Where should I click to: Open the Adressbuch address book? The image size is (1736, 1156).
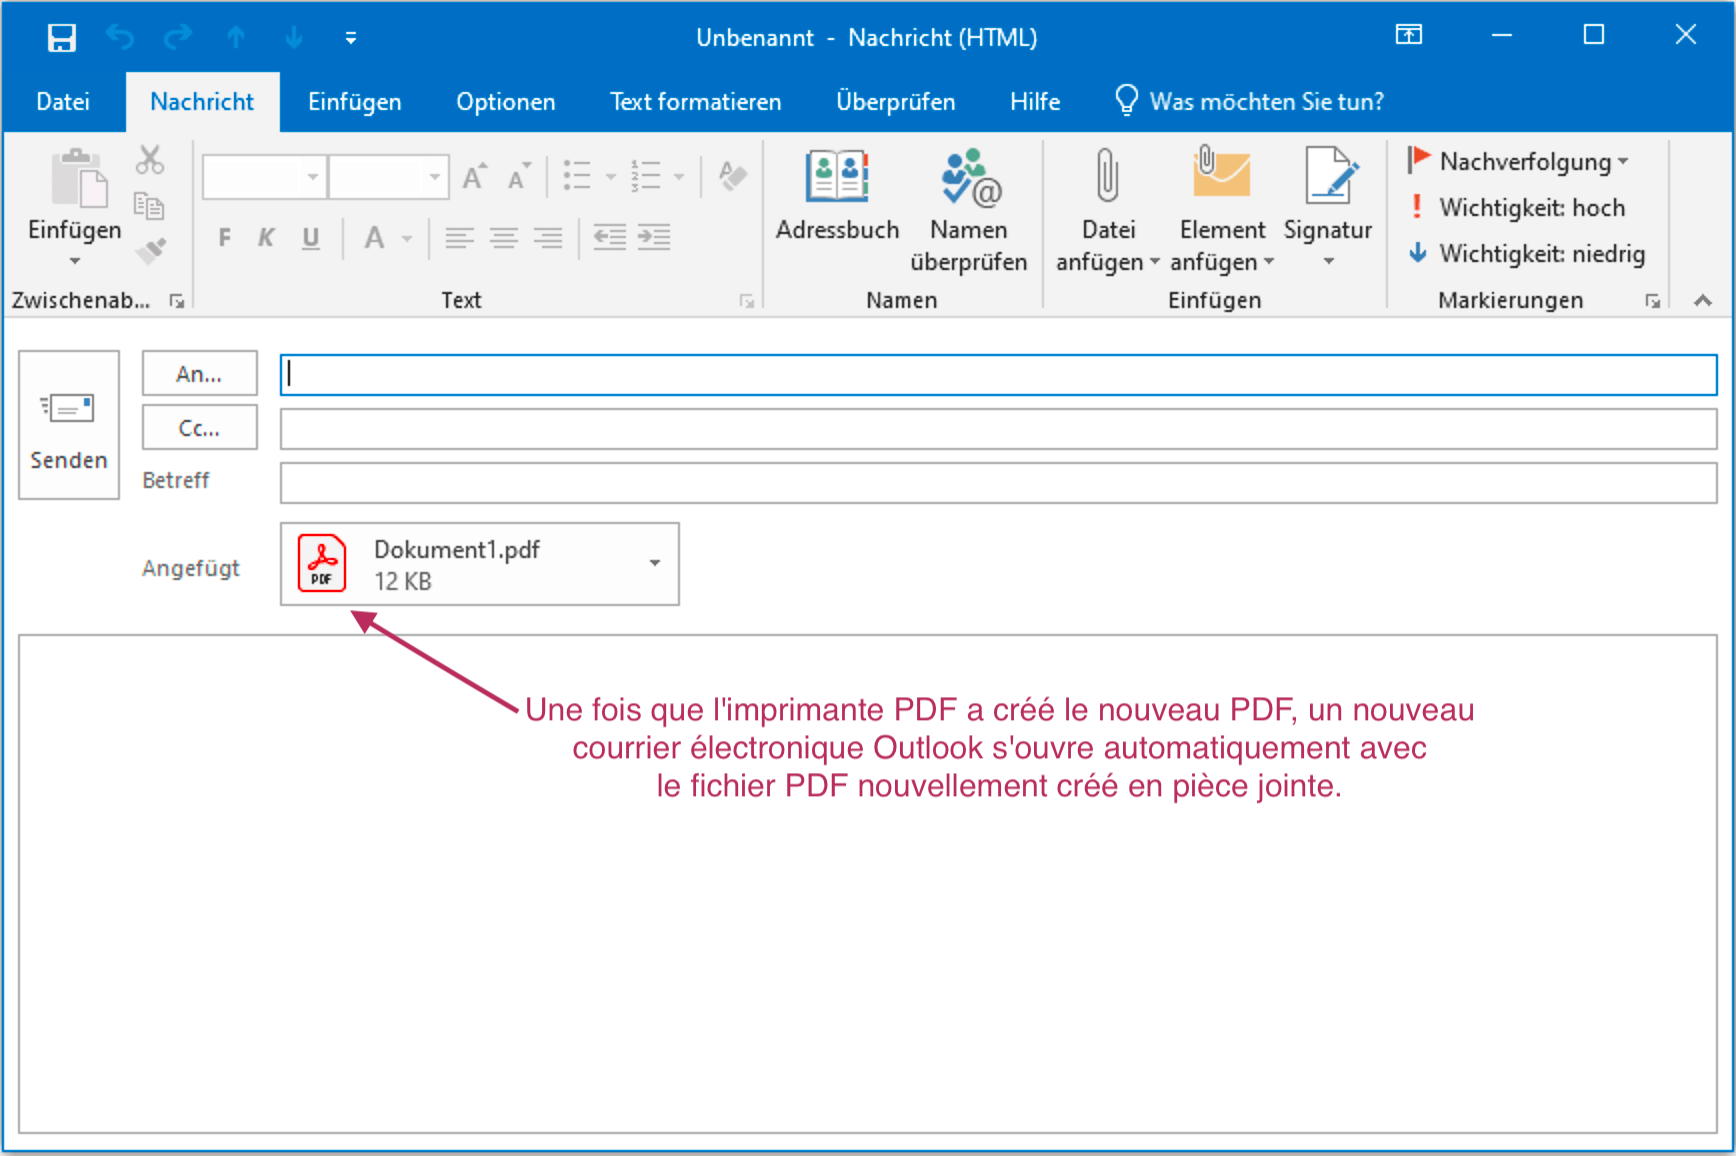pos(837,178)
